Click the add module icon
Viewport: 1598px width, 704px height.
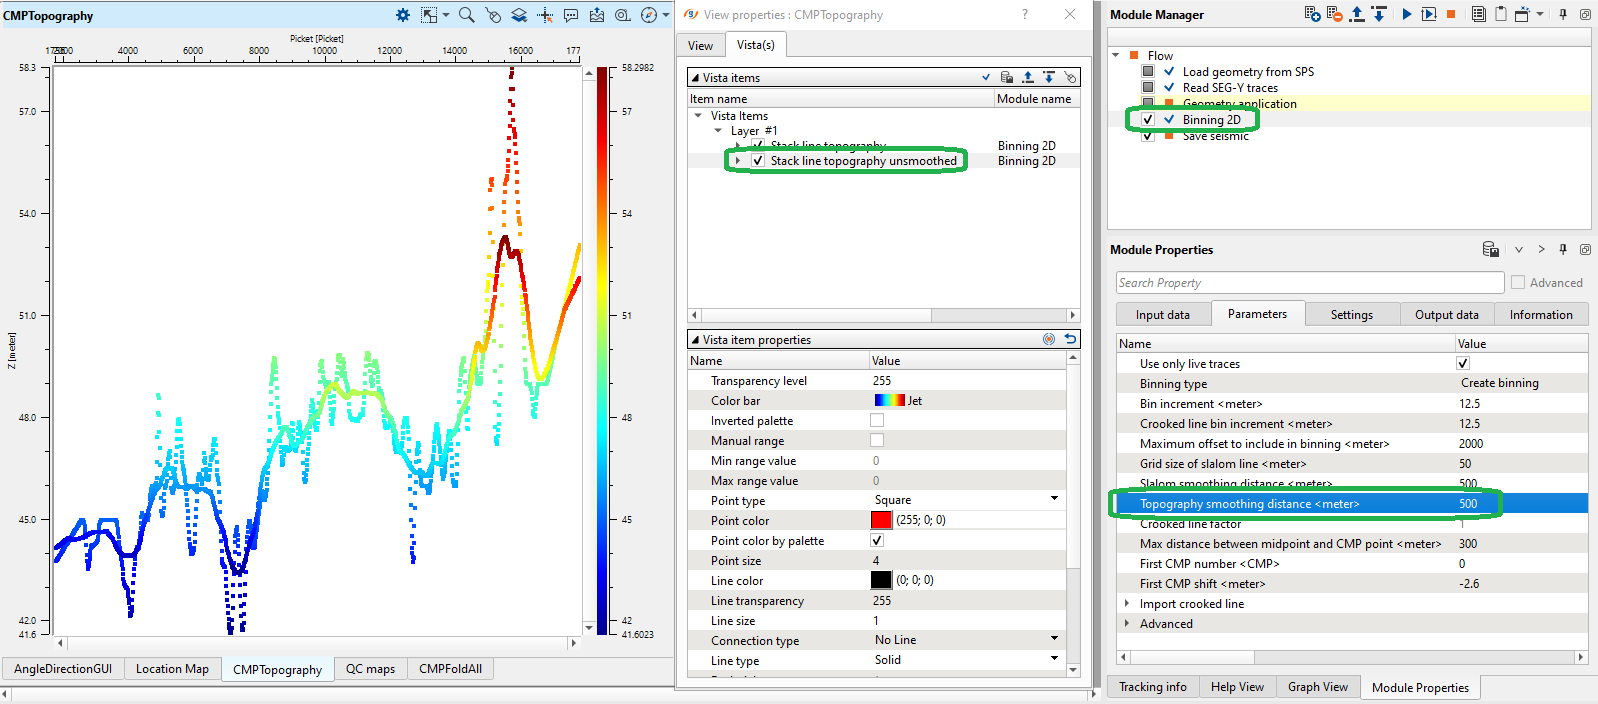[1312, 14]
